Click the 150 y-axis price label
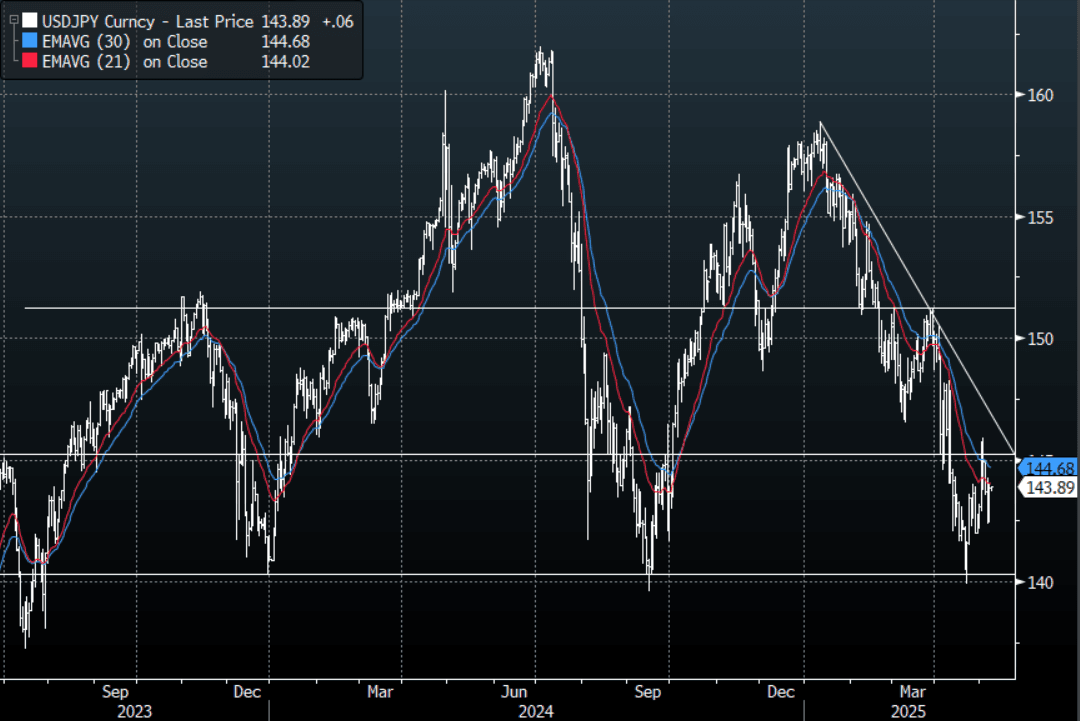The width and height of the screenshot is (1080, 721). click(x=1040, y=339)
